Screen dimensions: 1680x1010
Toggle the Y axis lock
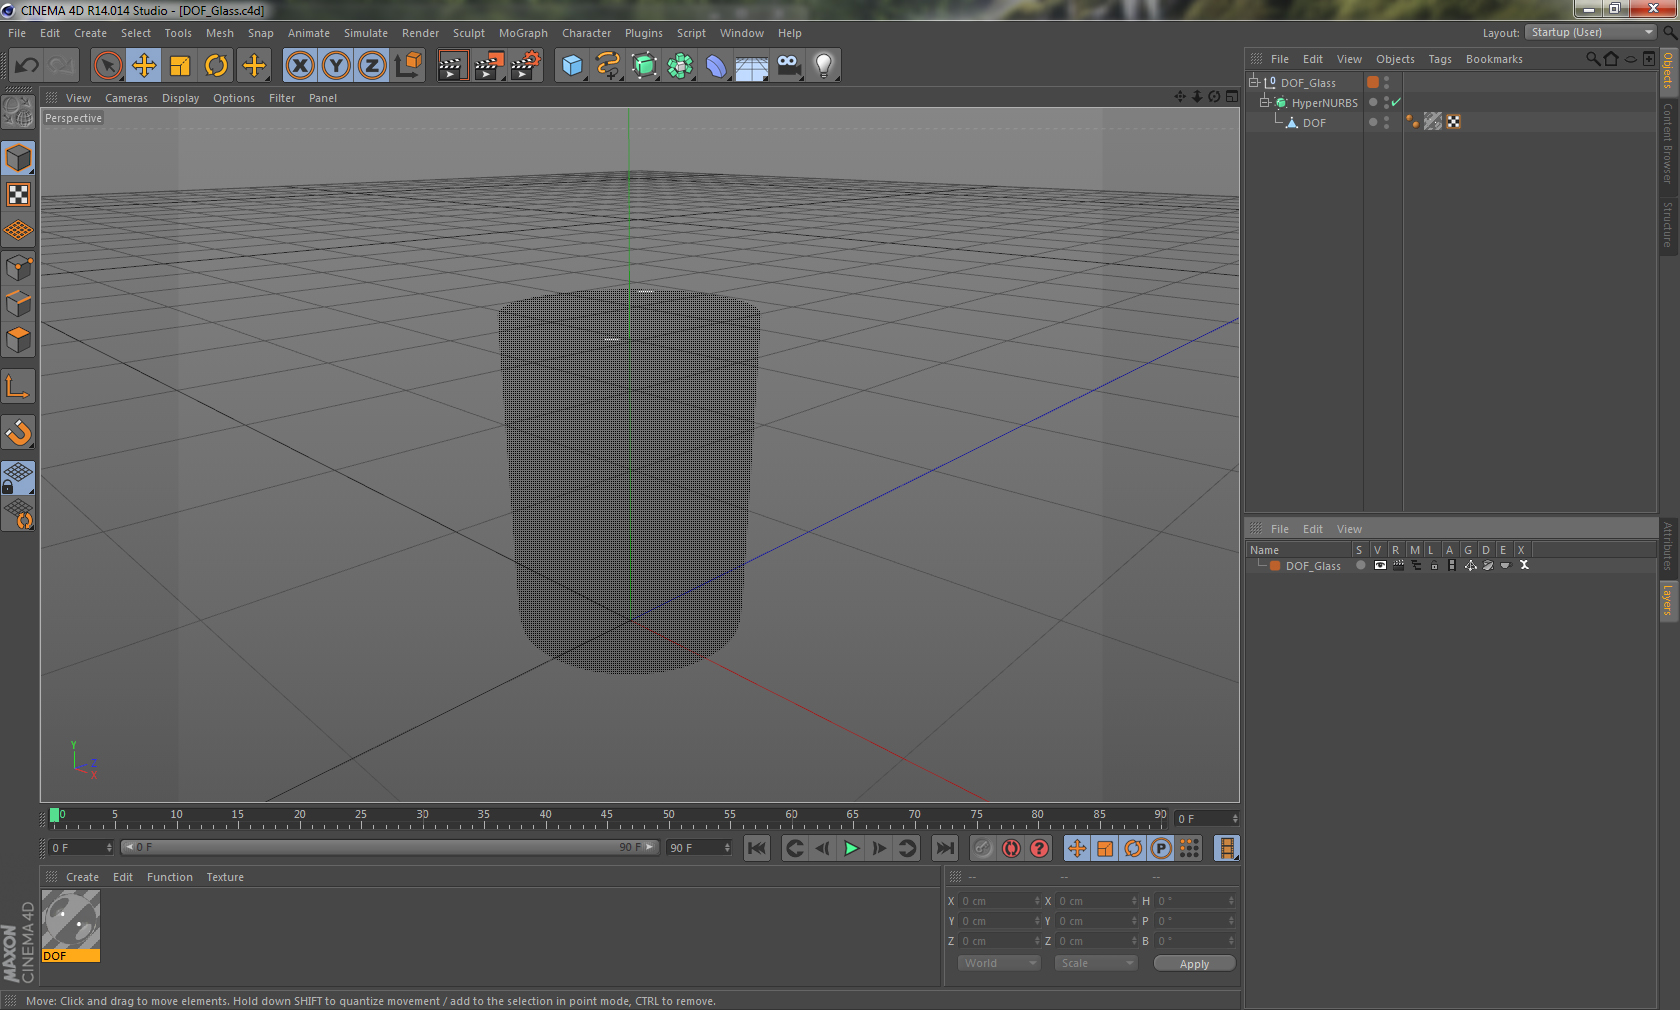[x=336, y=66]
